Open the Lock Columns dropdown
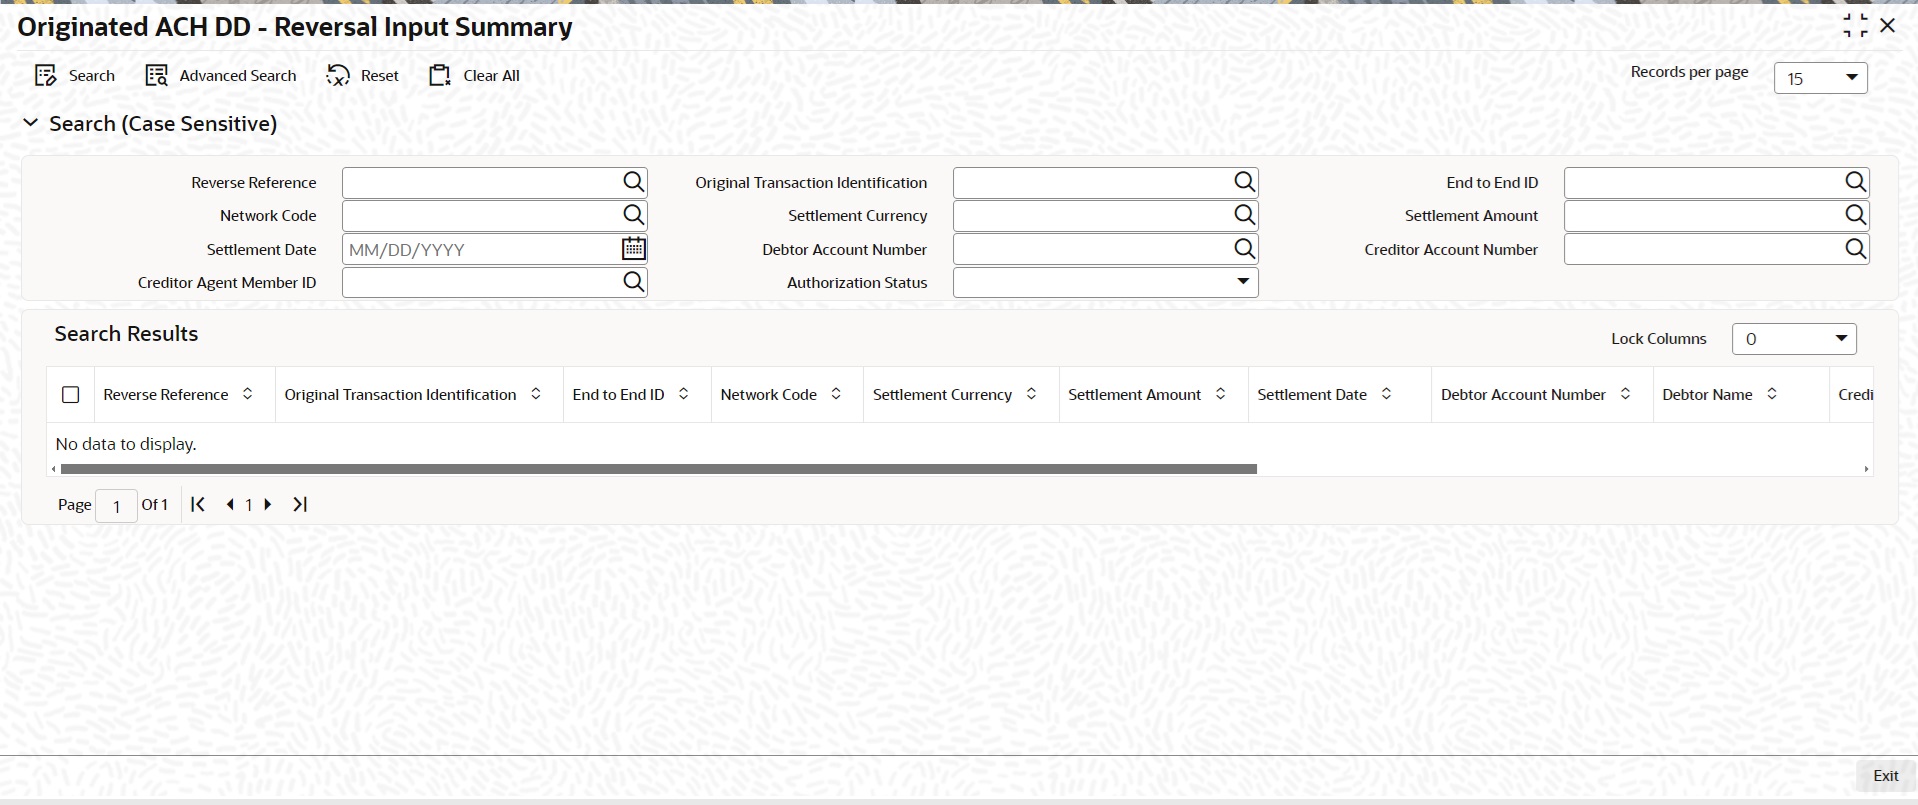The width and height of the screenshot is (1918, 805). coord(1794,339)
